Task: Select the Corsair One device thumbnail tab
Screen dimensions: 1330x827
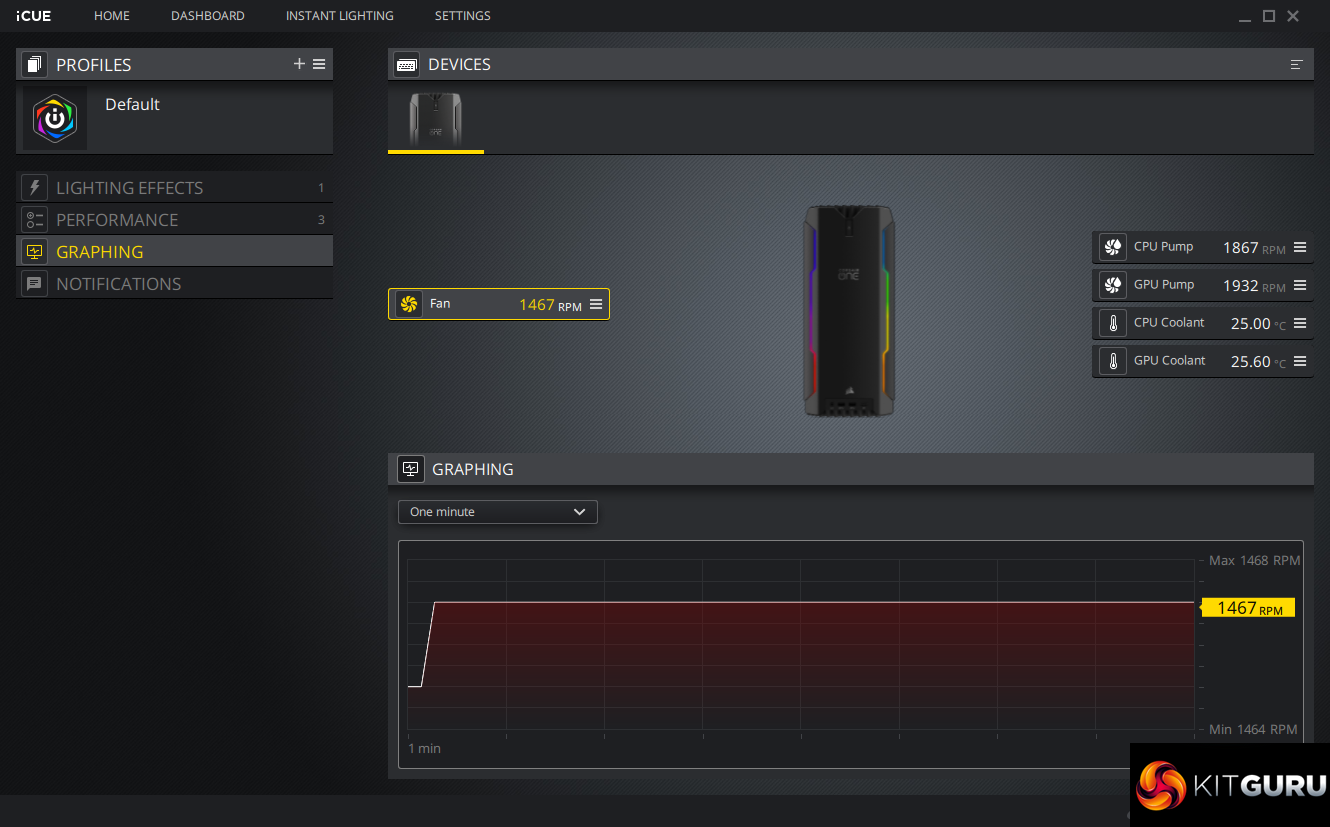Action: click(x=435, y=119)
